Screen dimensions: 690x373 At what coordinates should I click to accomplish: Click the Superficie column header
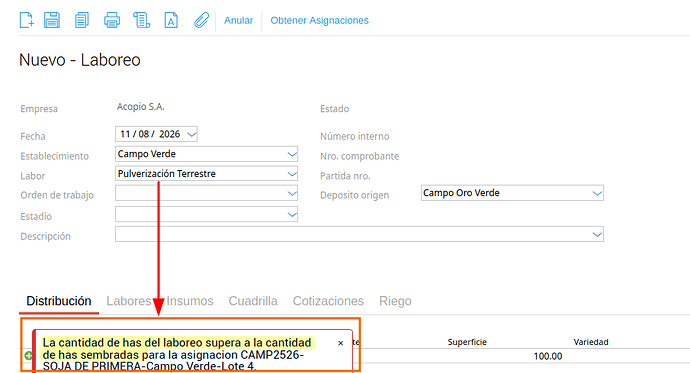[x=467, y=342]
